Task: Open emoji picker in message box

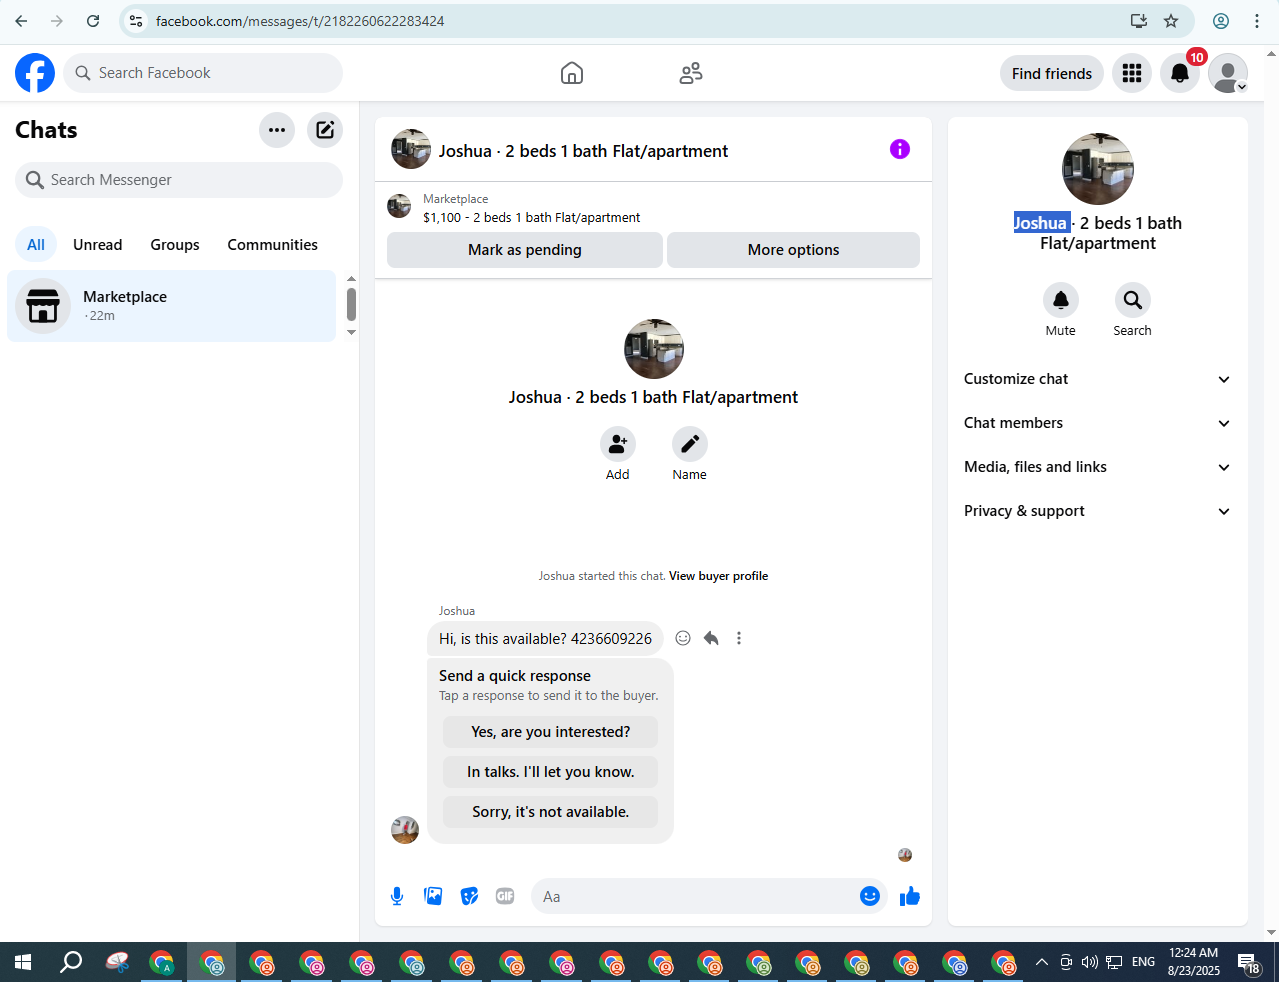Action: [870, 896]
